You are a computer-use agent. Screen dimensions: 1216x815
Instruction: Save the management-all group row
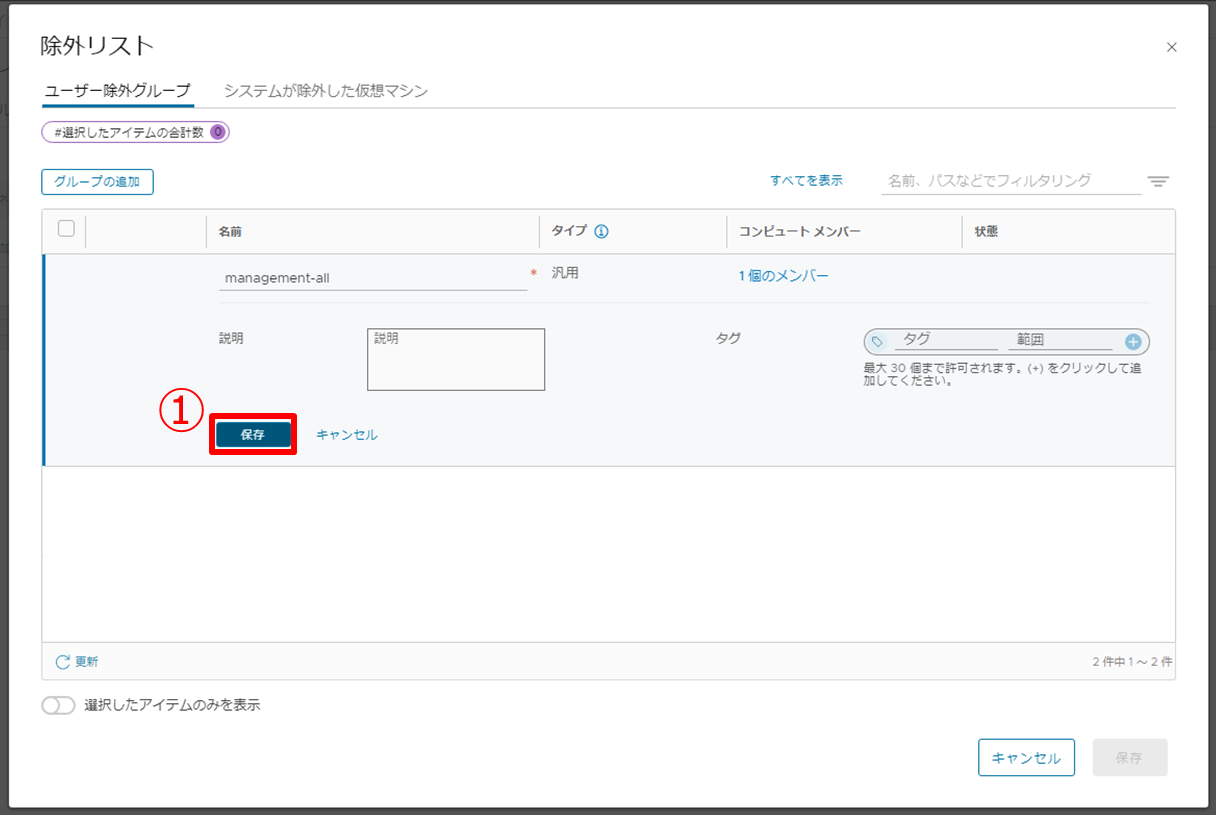[x=253, y=435]
